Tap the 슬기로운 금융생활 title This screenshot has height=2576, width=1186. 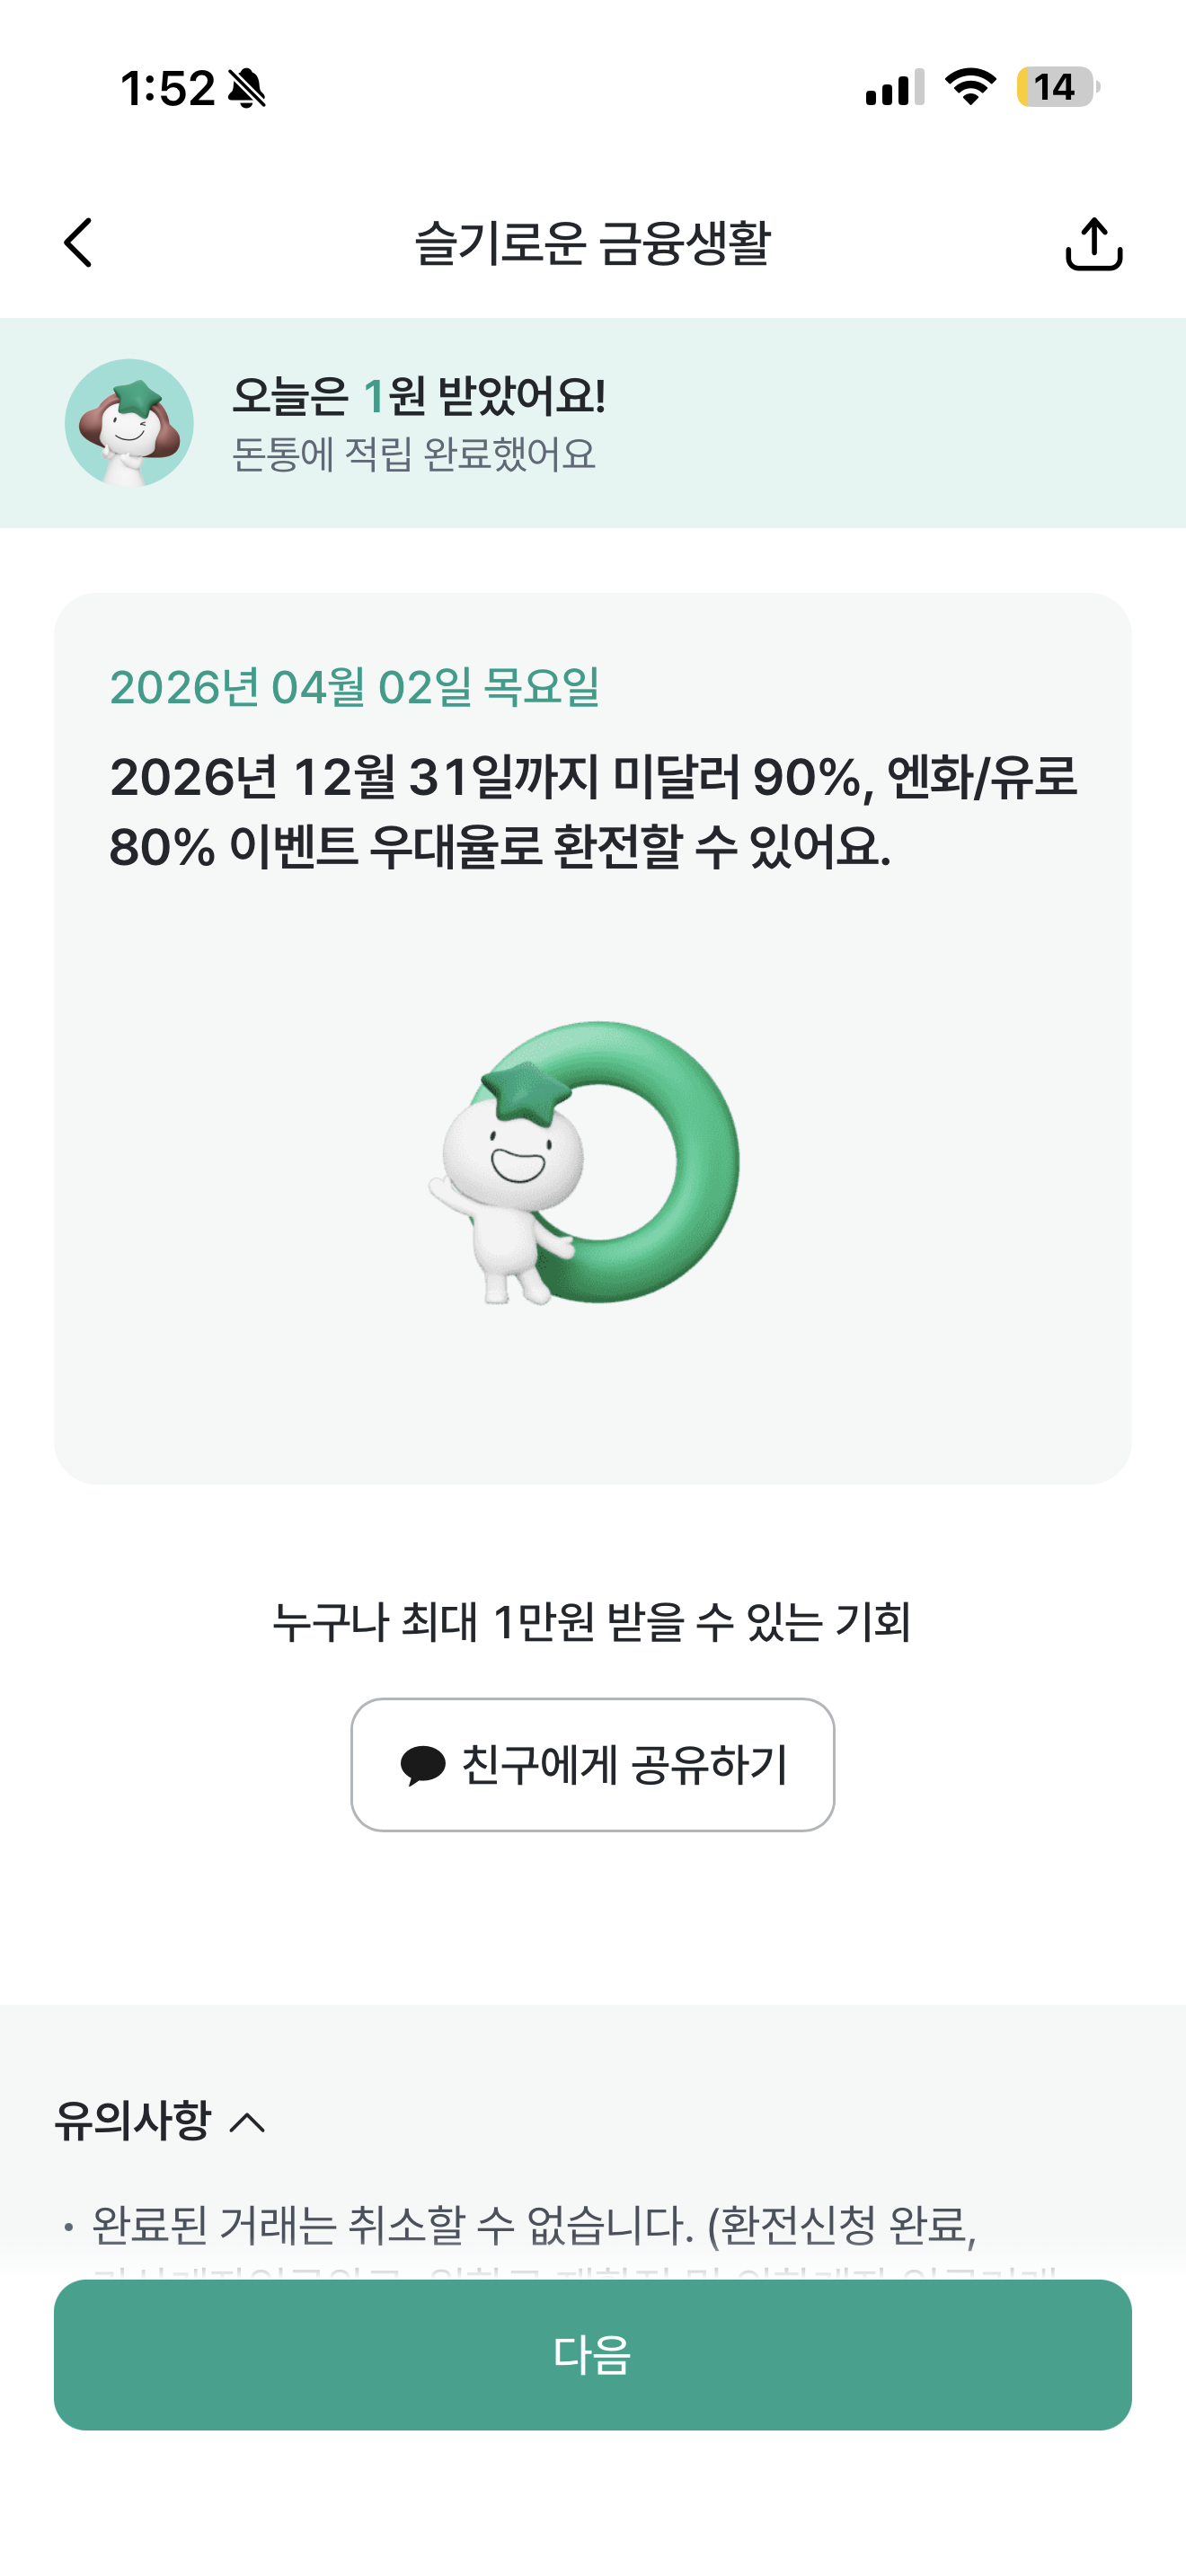pos(593,243)
